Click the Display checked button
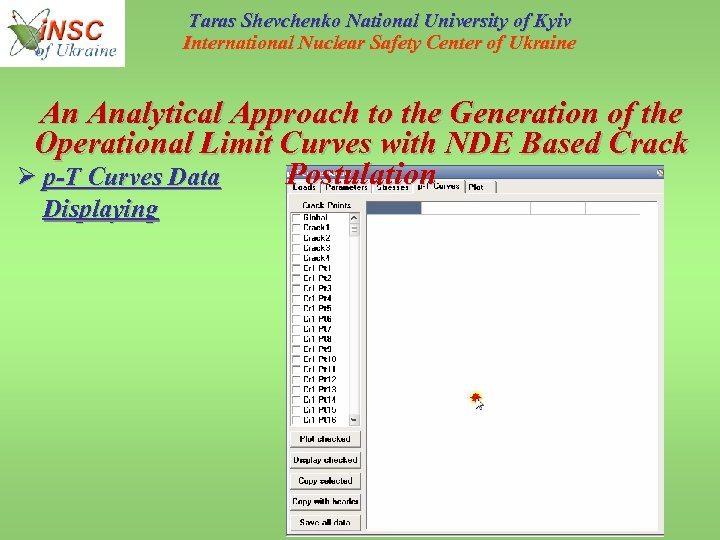The height and width of the screenshot is (540, 720). [x=325, y=460]
